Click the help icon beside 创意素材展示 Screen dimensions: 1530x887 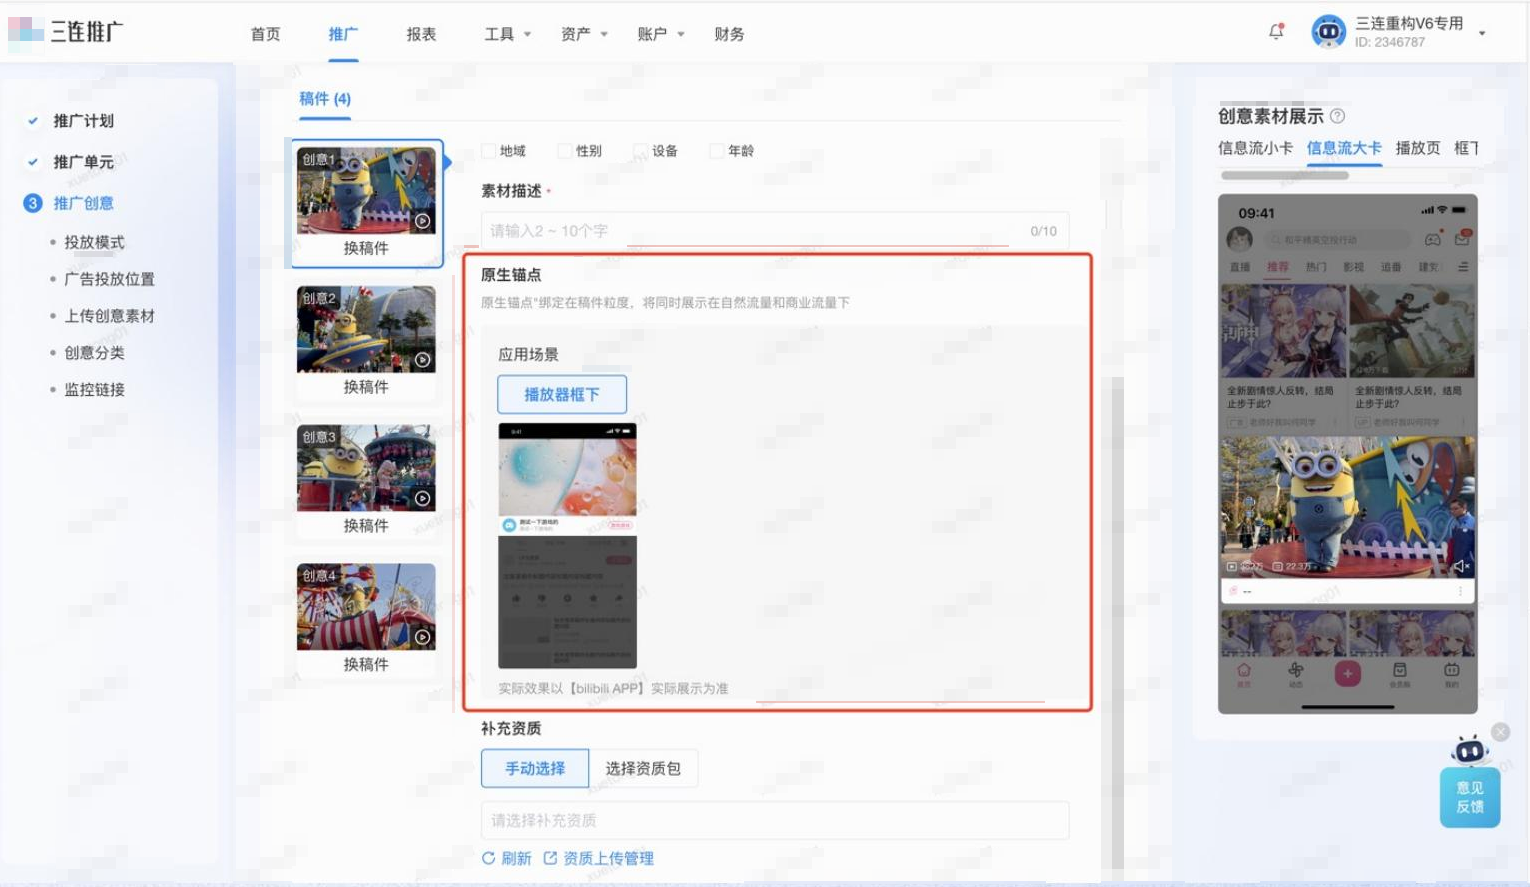point(1337,116)
